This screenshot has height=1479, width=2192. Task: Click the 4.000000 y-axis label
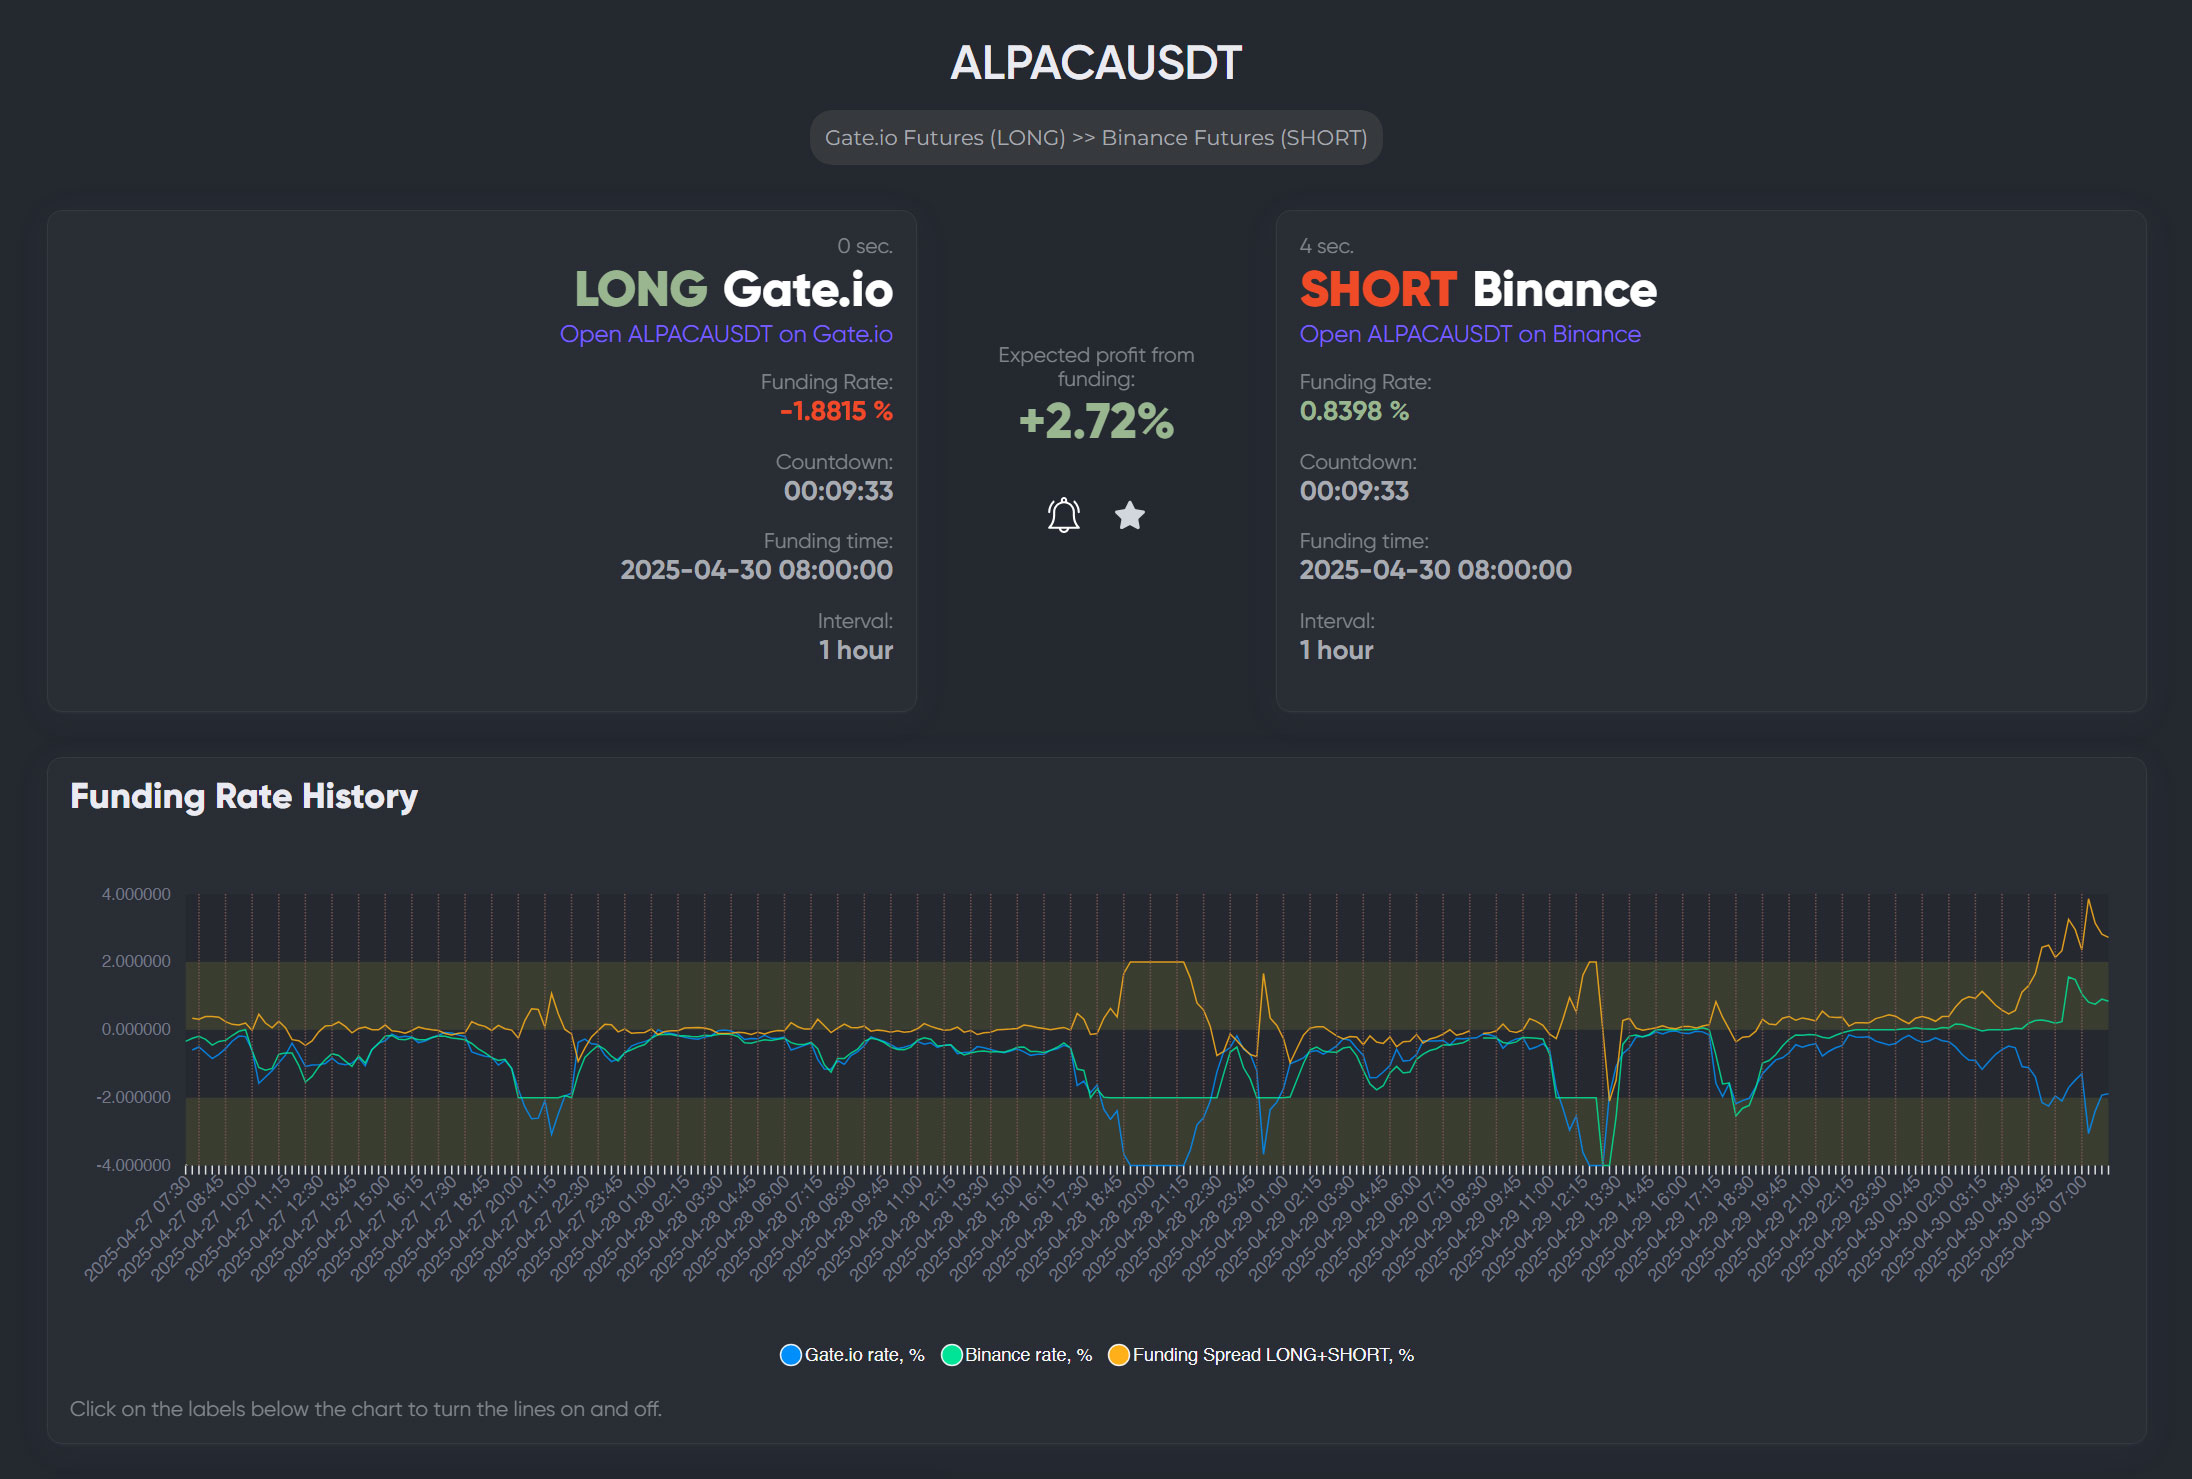tap(136, 894)
